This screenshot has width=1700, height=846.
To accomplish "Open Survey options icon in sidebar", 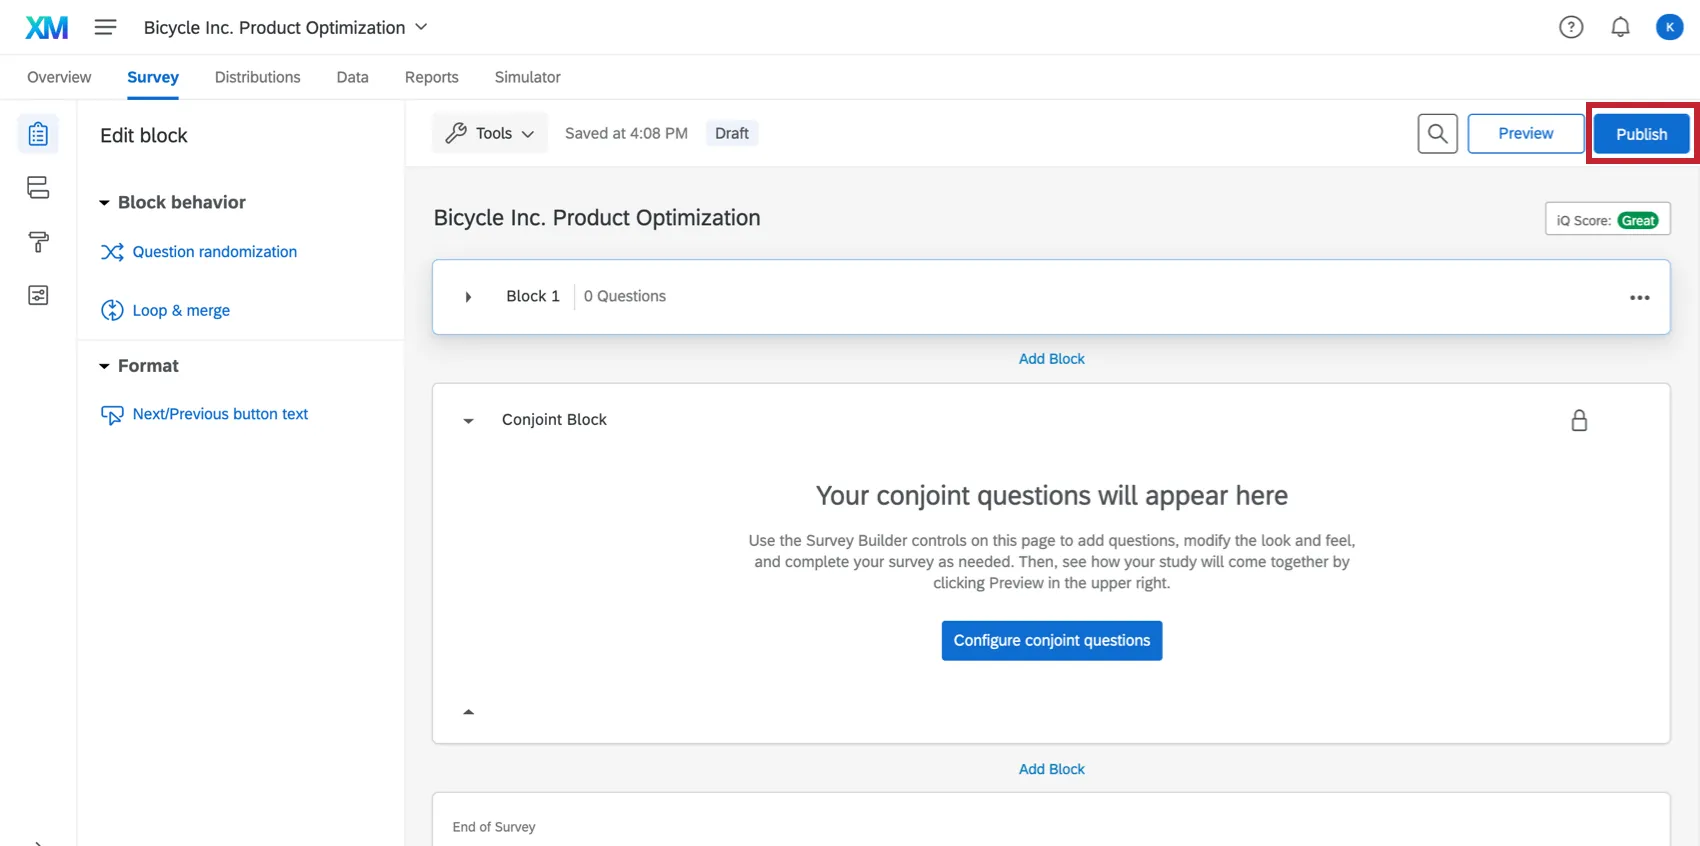I will (38, 295).
